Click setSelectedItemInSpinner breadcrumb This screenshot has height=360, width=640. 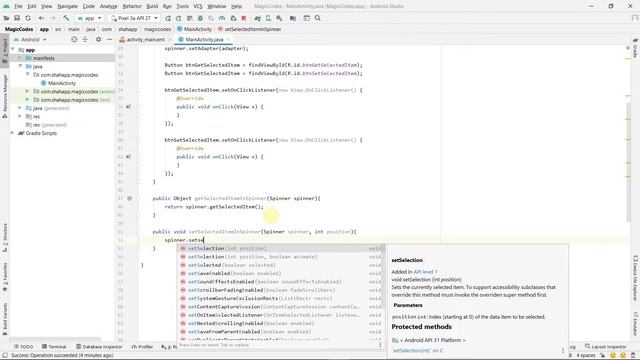[x=249, y=29]
